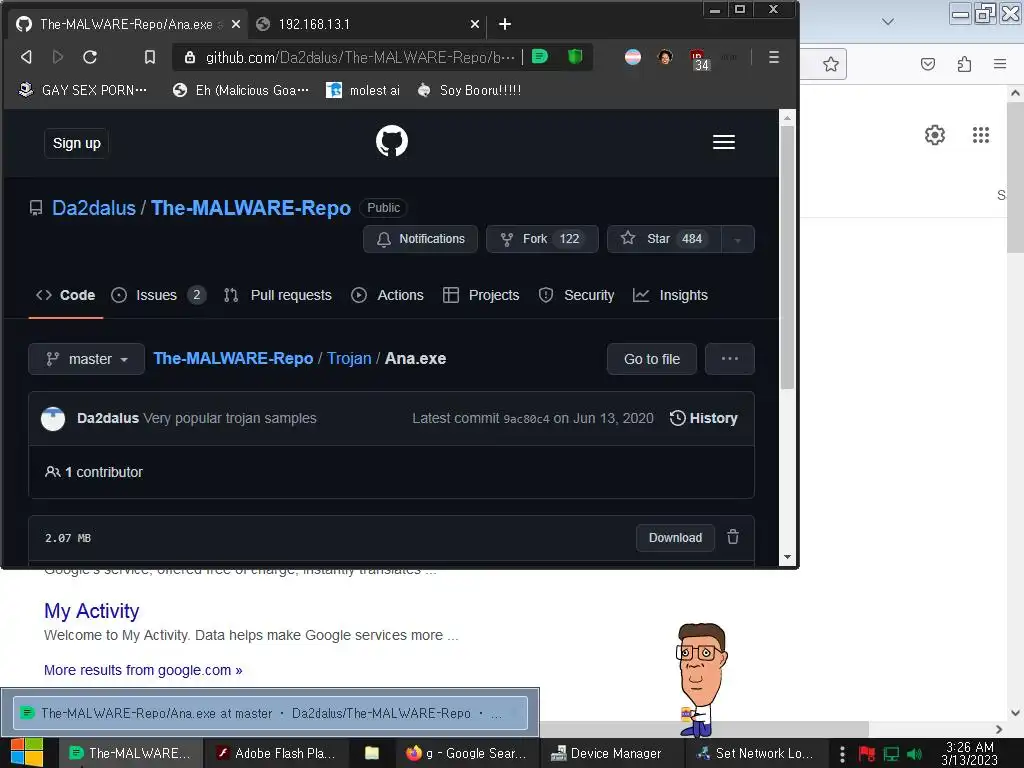Click the volume speaker tray icon
Image resolution: width=1024 pixels, height=768 pixels.
(x=914, y=754)
